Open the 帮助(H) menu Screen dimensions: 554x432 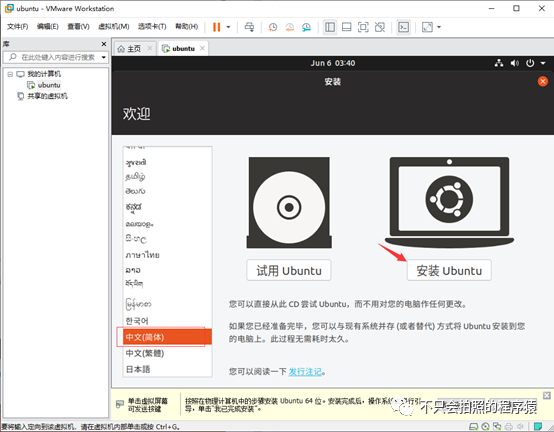pos(187,26)
